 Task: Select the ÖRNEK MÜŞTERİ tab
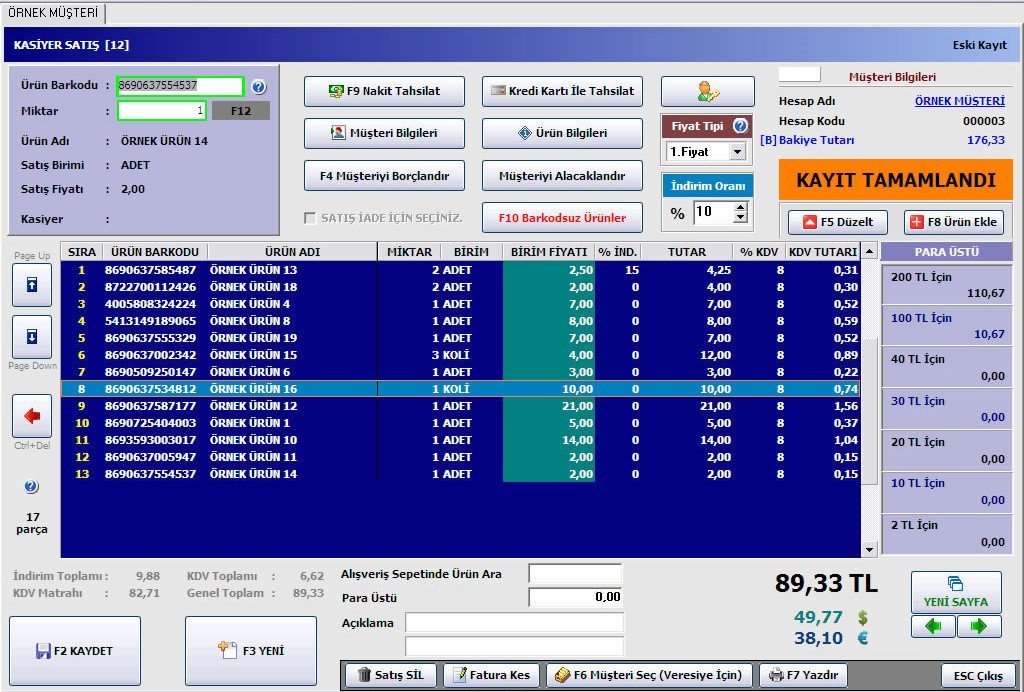53,13
